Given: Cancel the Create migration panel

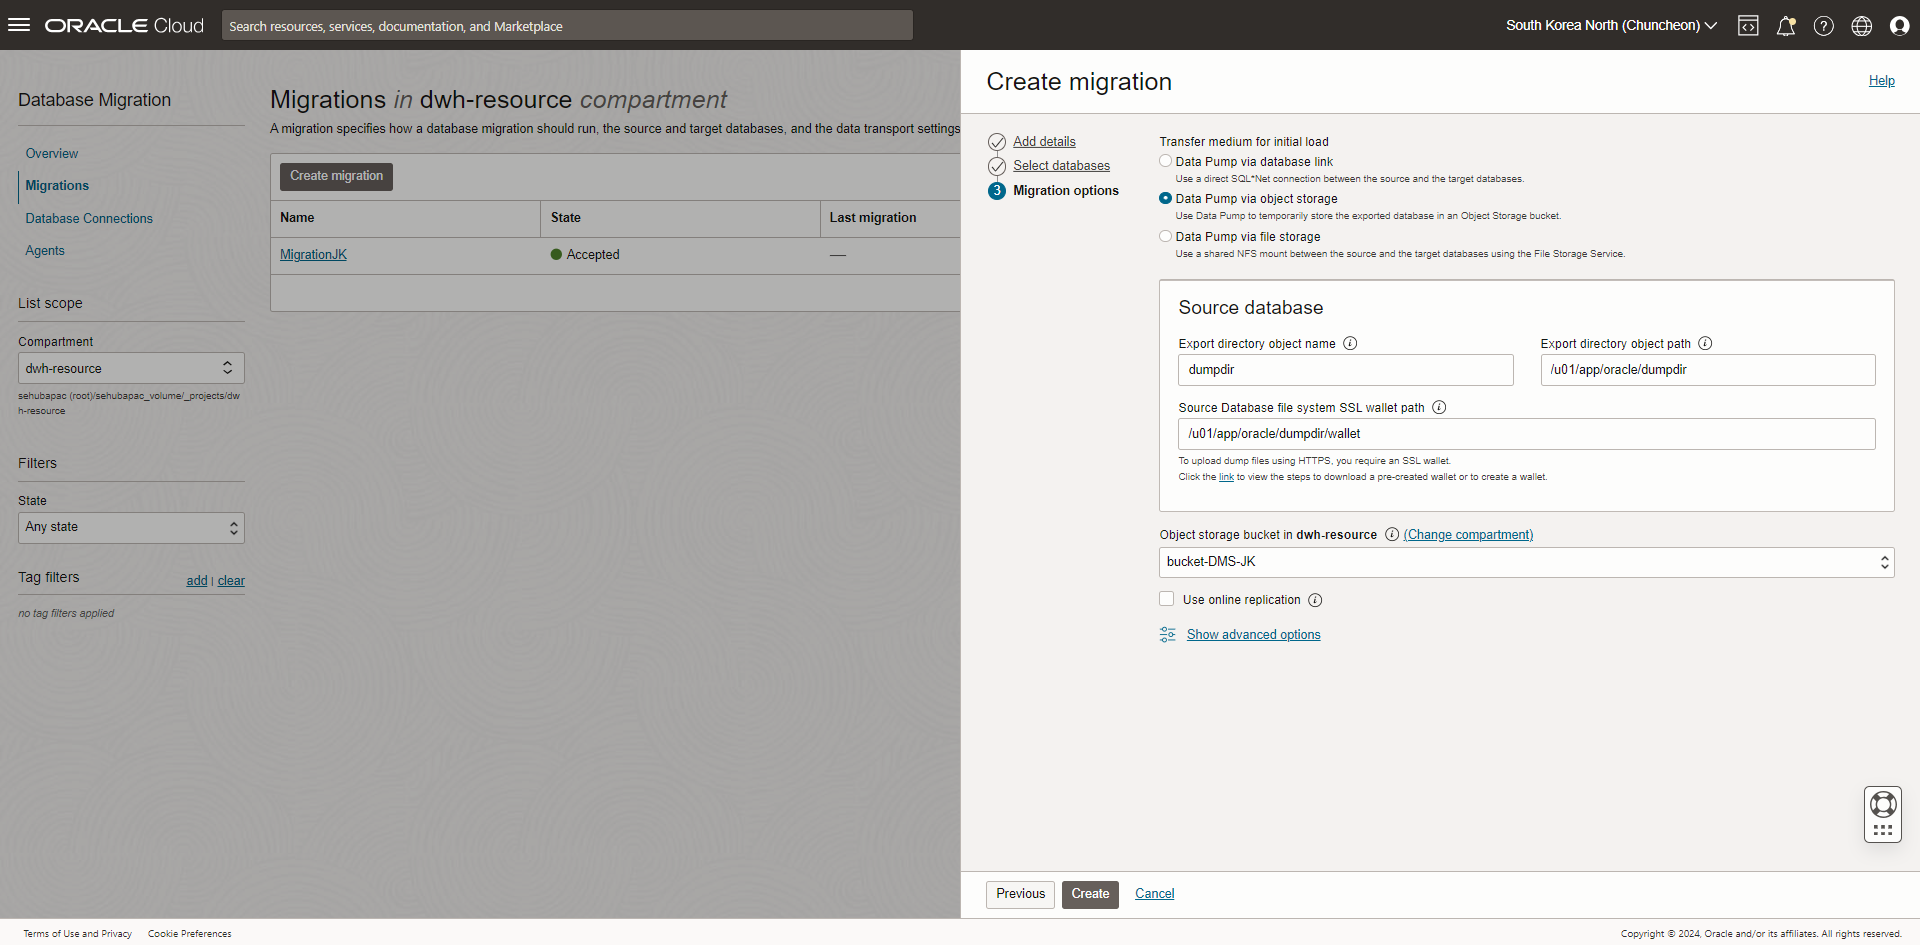Looking at the screenshot, I should 1154,894.
